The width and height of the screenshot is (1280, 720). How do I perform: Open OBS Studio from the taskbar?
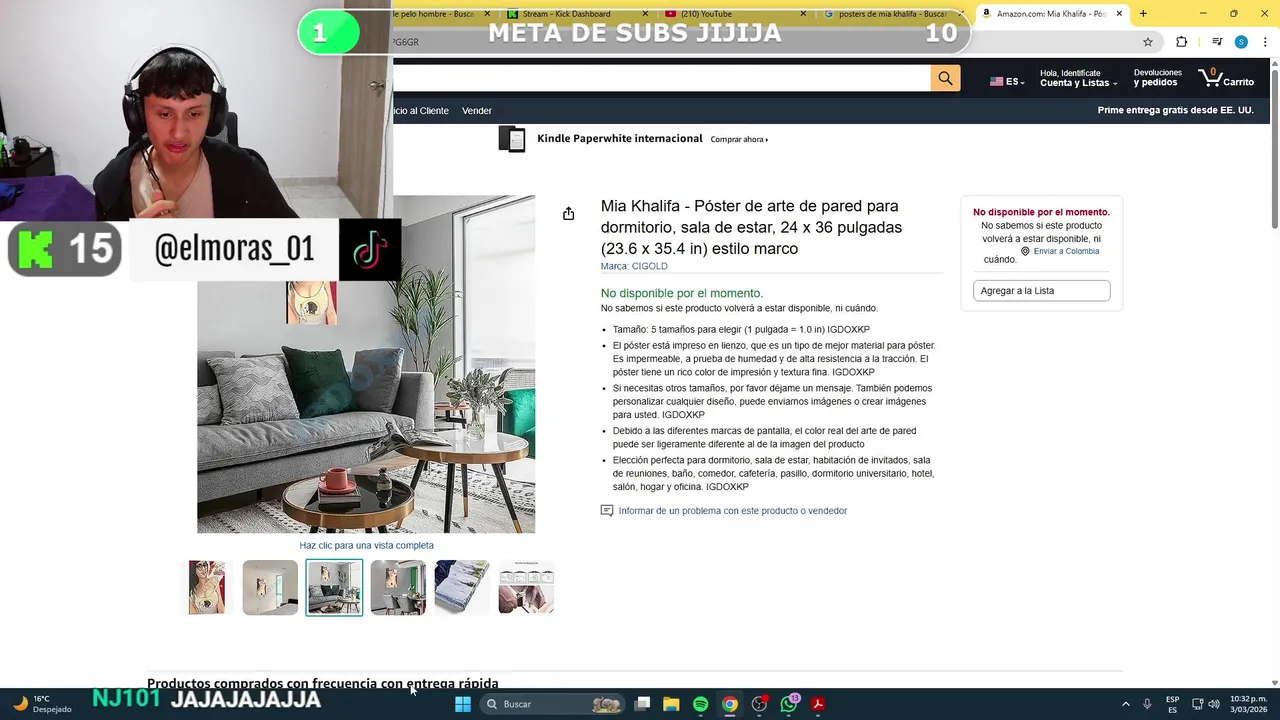759,704
